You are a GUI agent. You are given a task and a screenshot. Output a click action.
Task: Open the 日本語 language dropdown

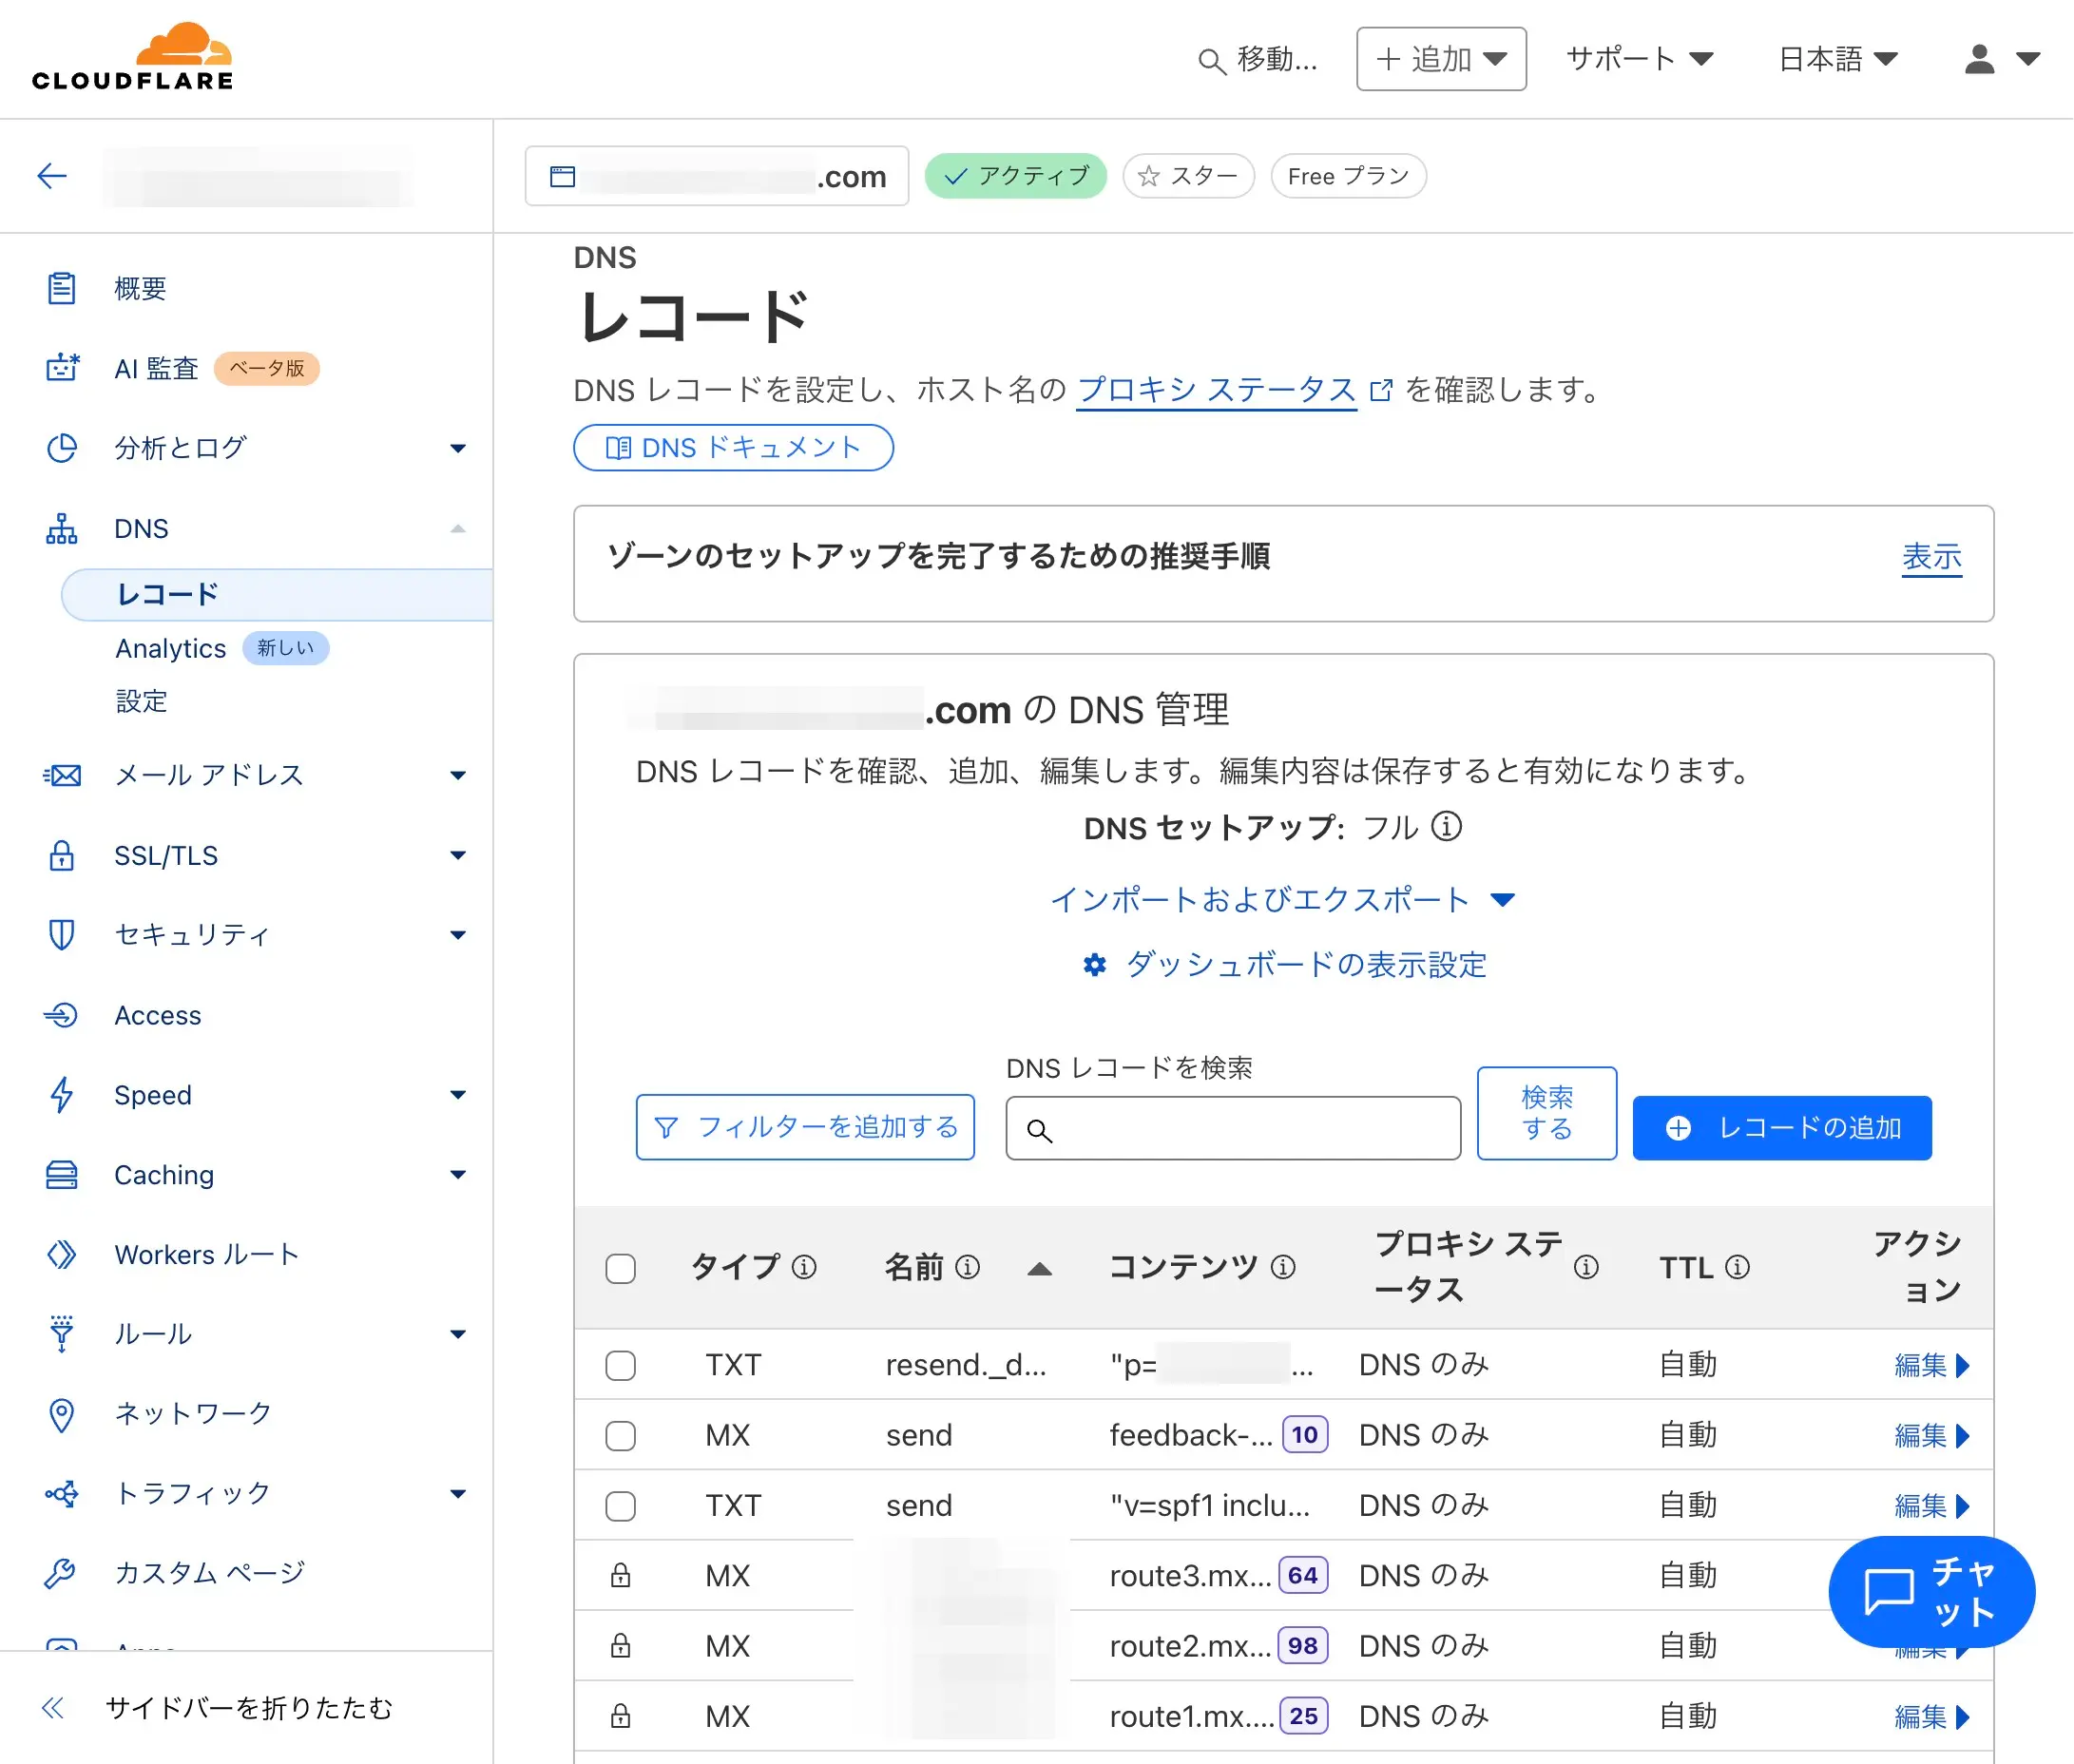pyautogui.click(x=1837, y=59)
